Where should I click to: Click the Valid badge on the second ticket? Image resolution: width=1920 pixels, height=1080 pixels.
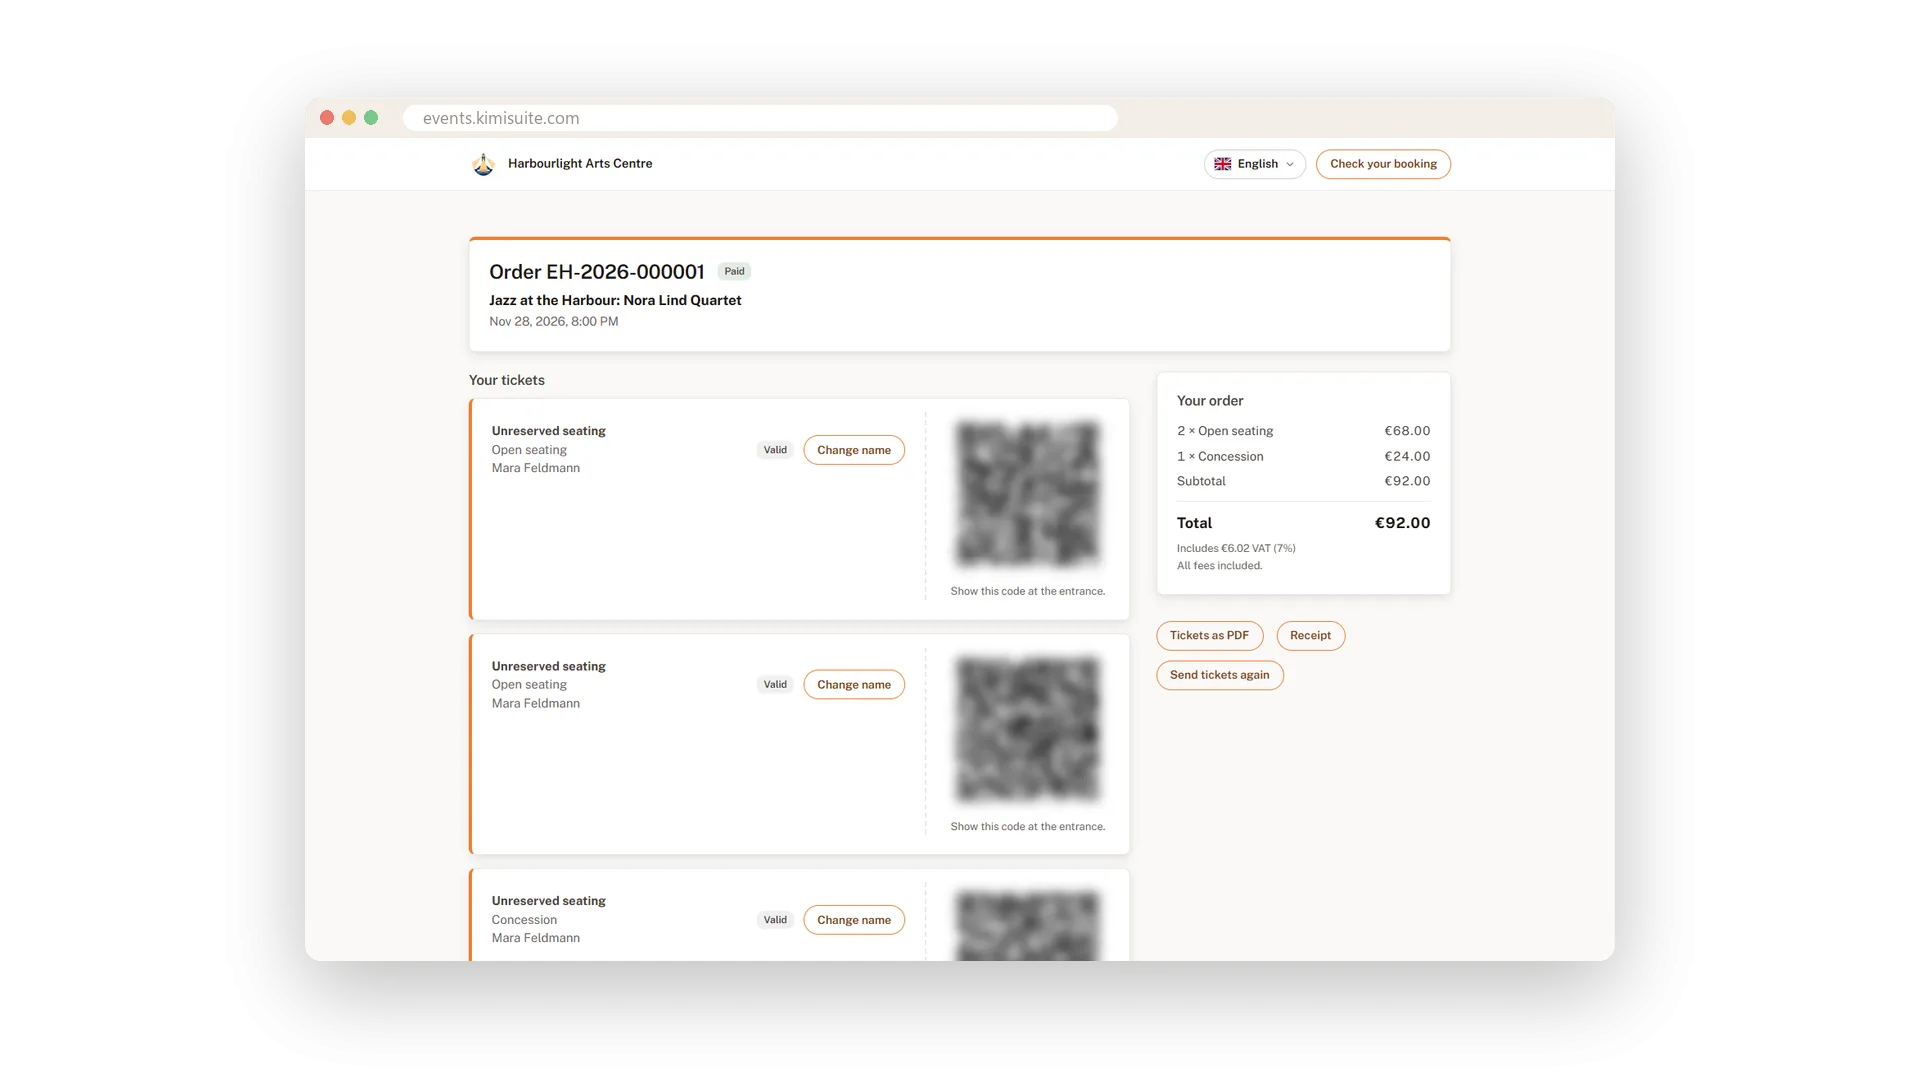click(x=775, y=685)
